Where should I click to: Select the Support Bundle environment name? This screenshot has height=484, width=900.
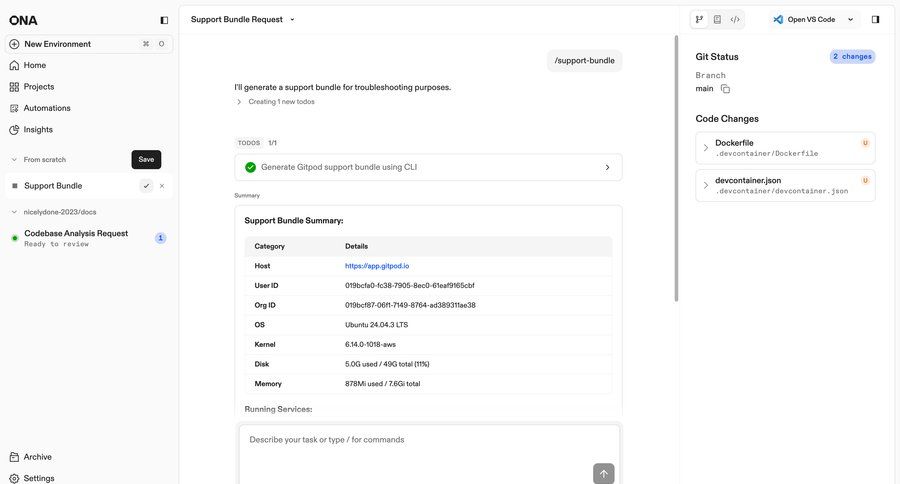click(53, 186)
